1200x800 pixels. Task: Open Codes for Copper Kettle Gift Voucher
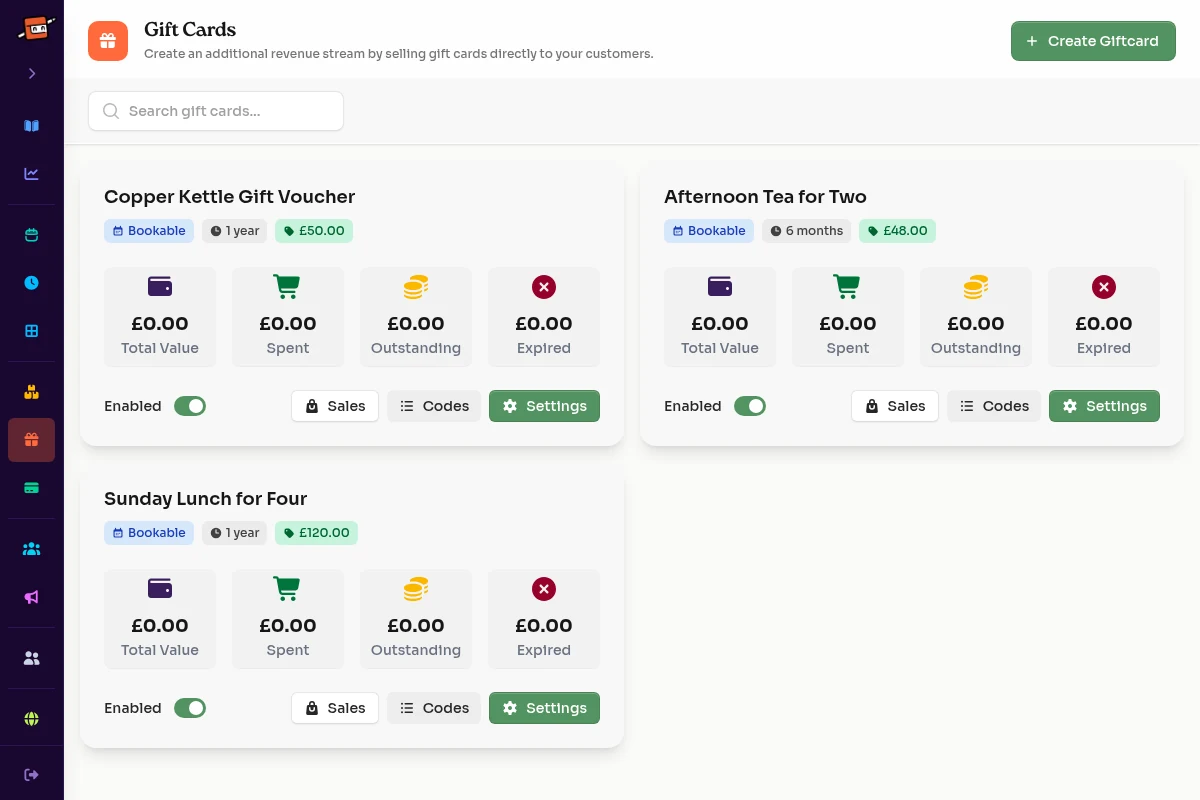(x=434, y=406)
